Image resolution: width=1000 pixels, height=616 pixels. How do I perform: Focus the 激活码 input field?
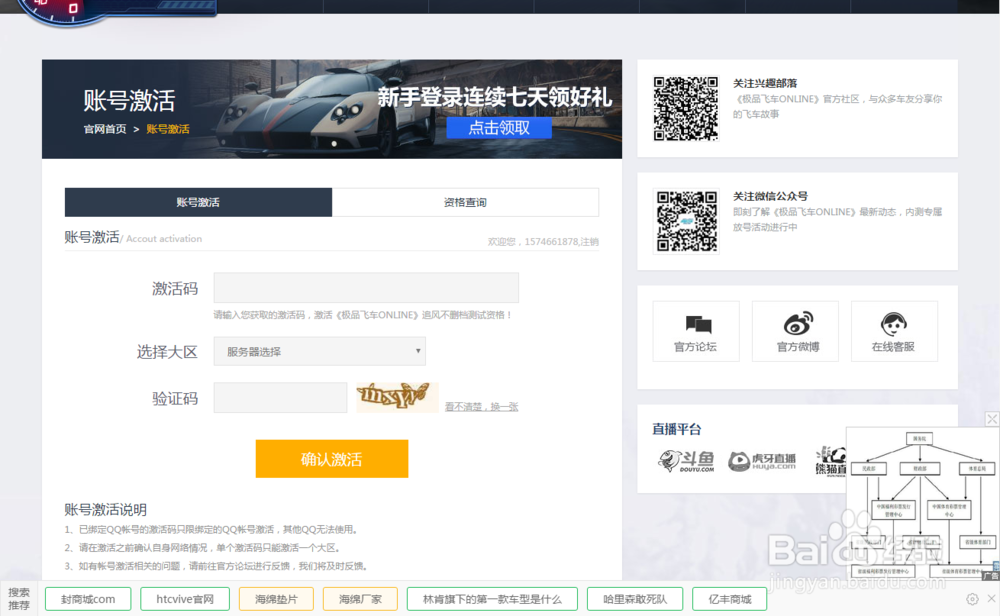366,288
